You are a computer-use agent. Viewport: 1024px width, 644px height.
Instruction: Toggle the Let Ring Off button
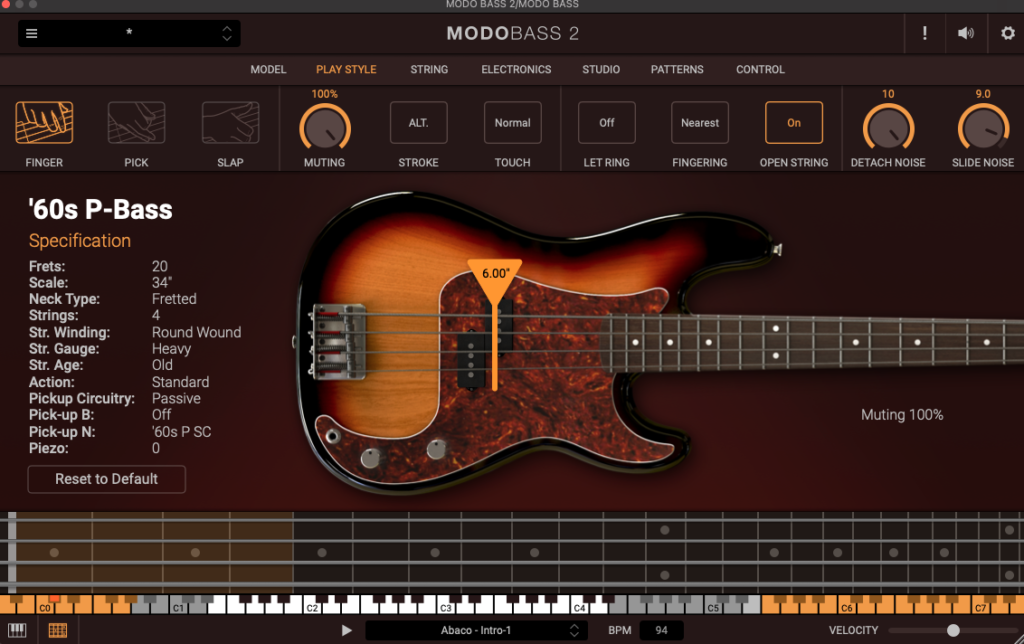[607, 123]
